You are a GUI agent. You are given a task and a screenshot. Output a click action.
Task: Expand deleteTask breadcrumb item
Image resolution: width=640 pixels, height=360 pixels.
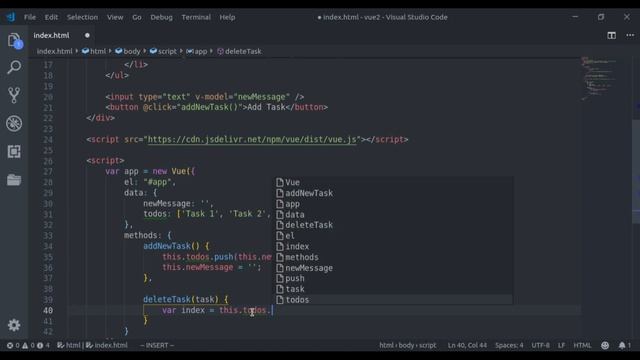[240, 51]
